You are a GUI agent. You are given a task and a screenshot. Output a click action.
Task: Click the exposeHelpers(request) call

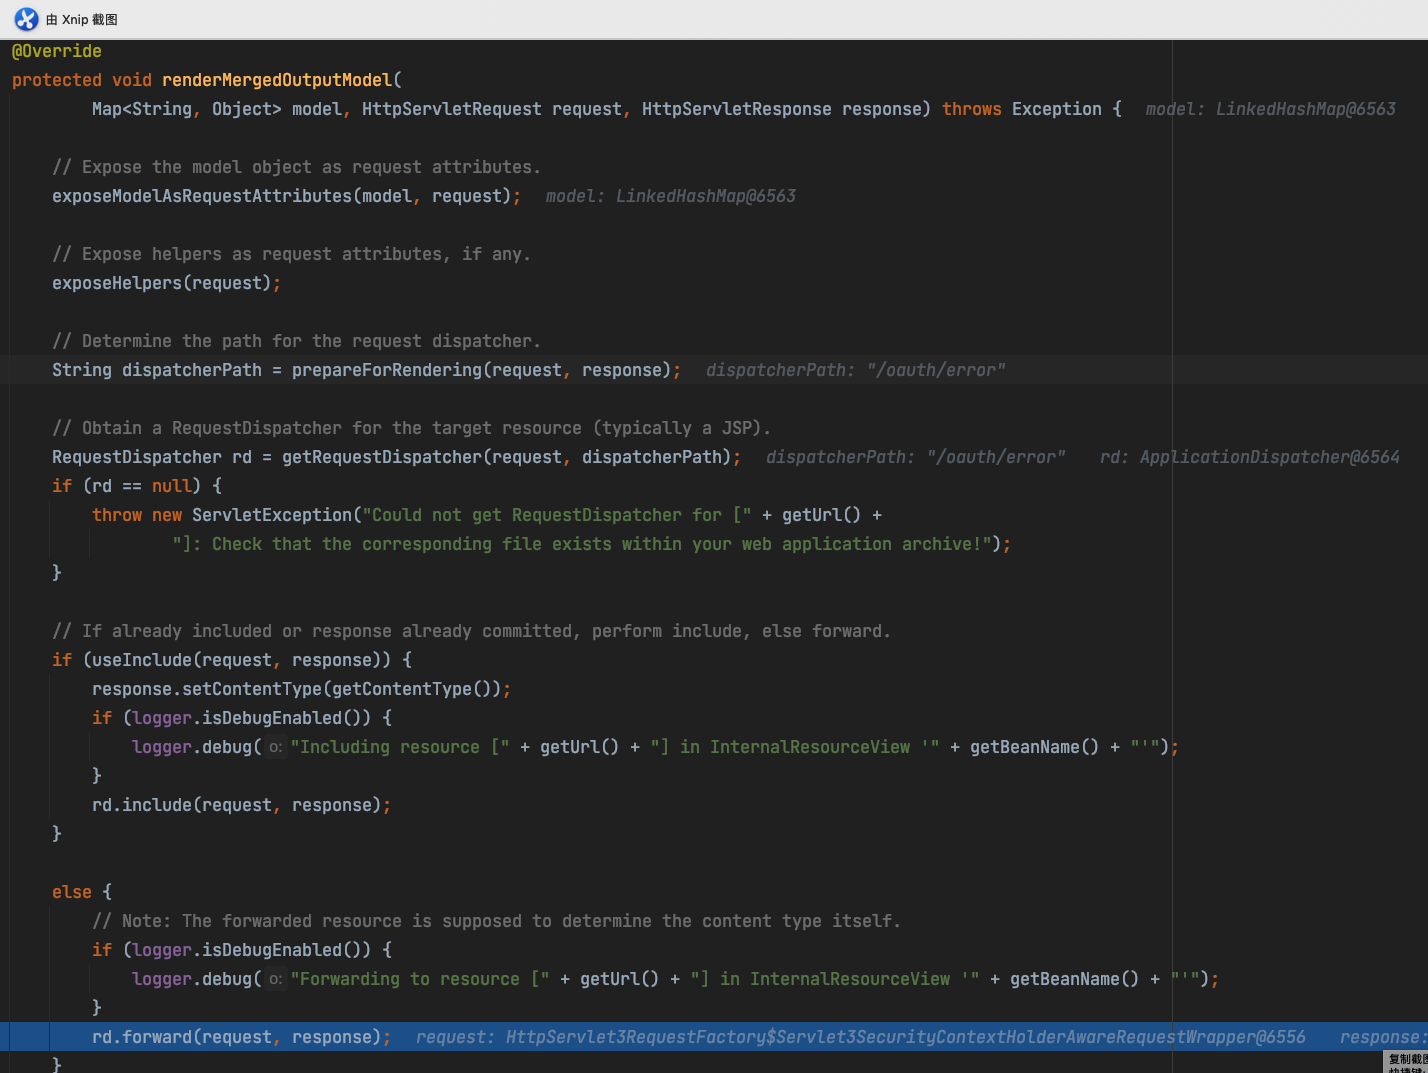[x=162, y=283]
